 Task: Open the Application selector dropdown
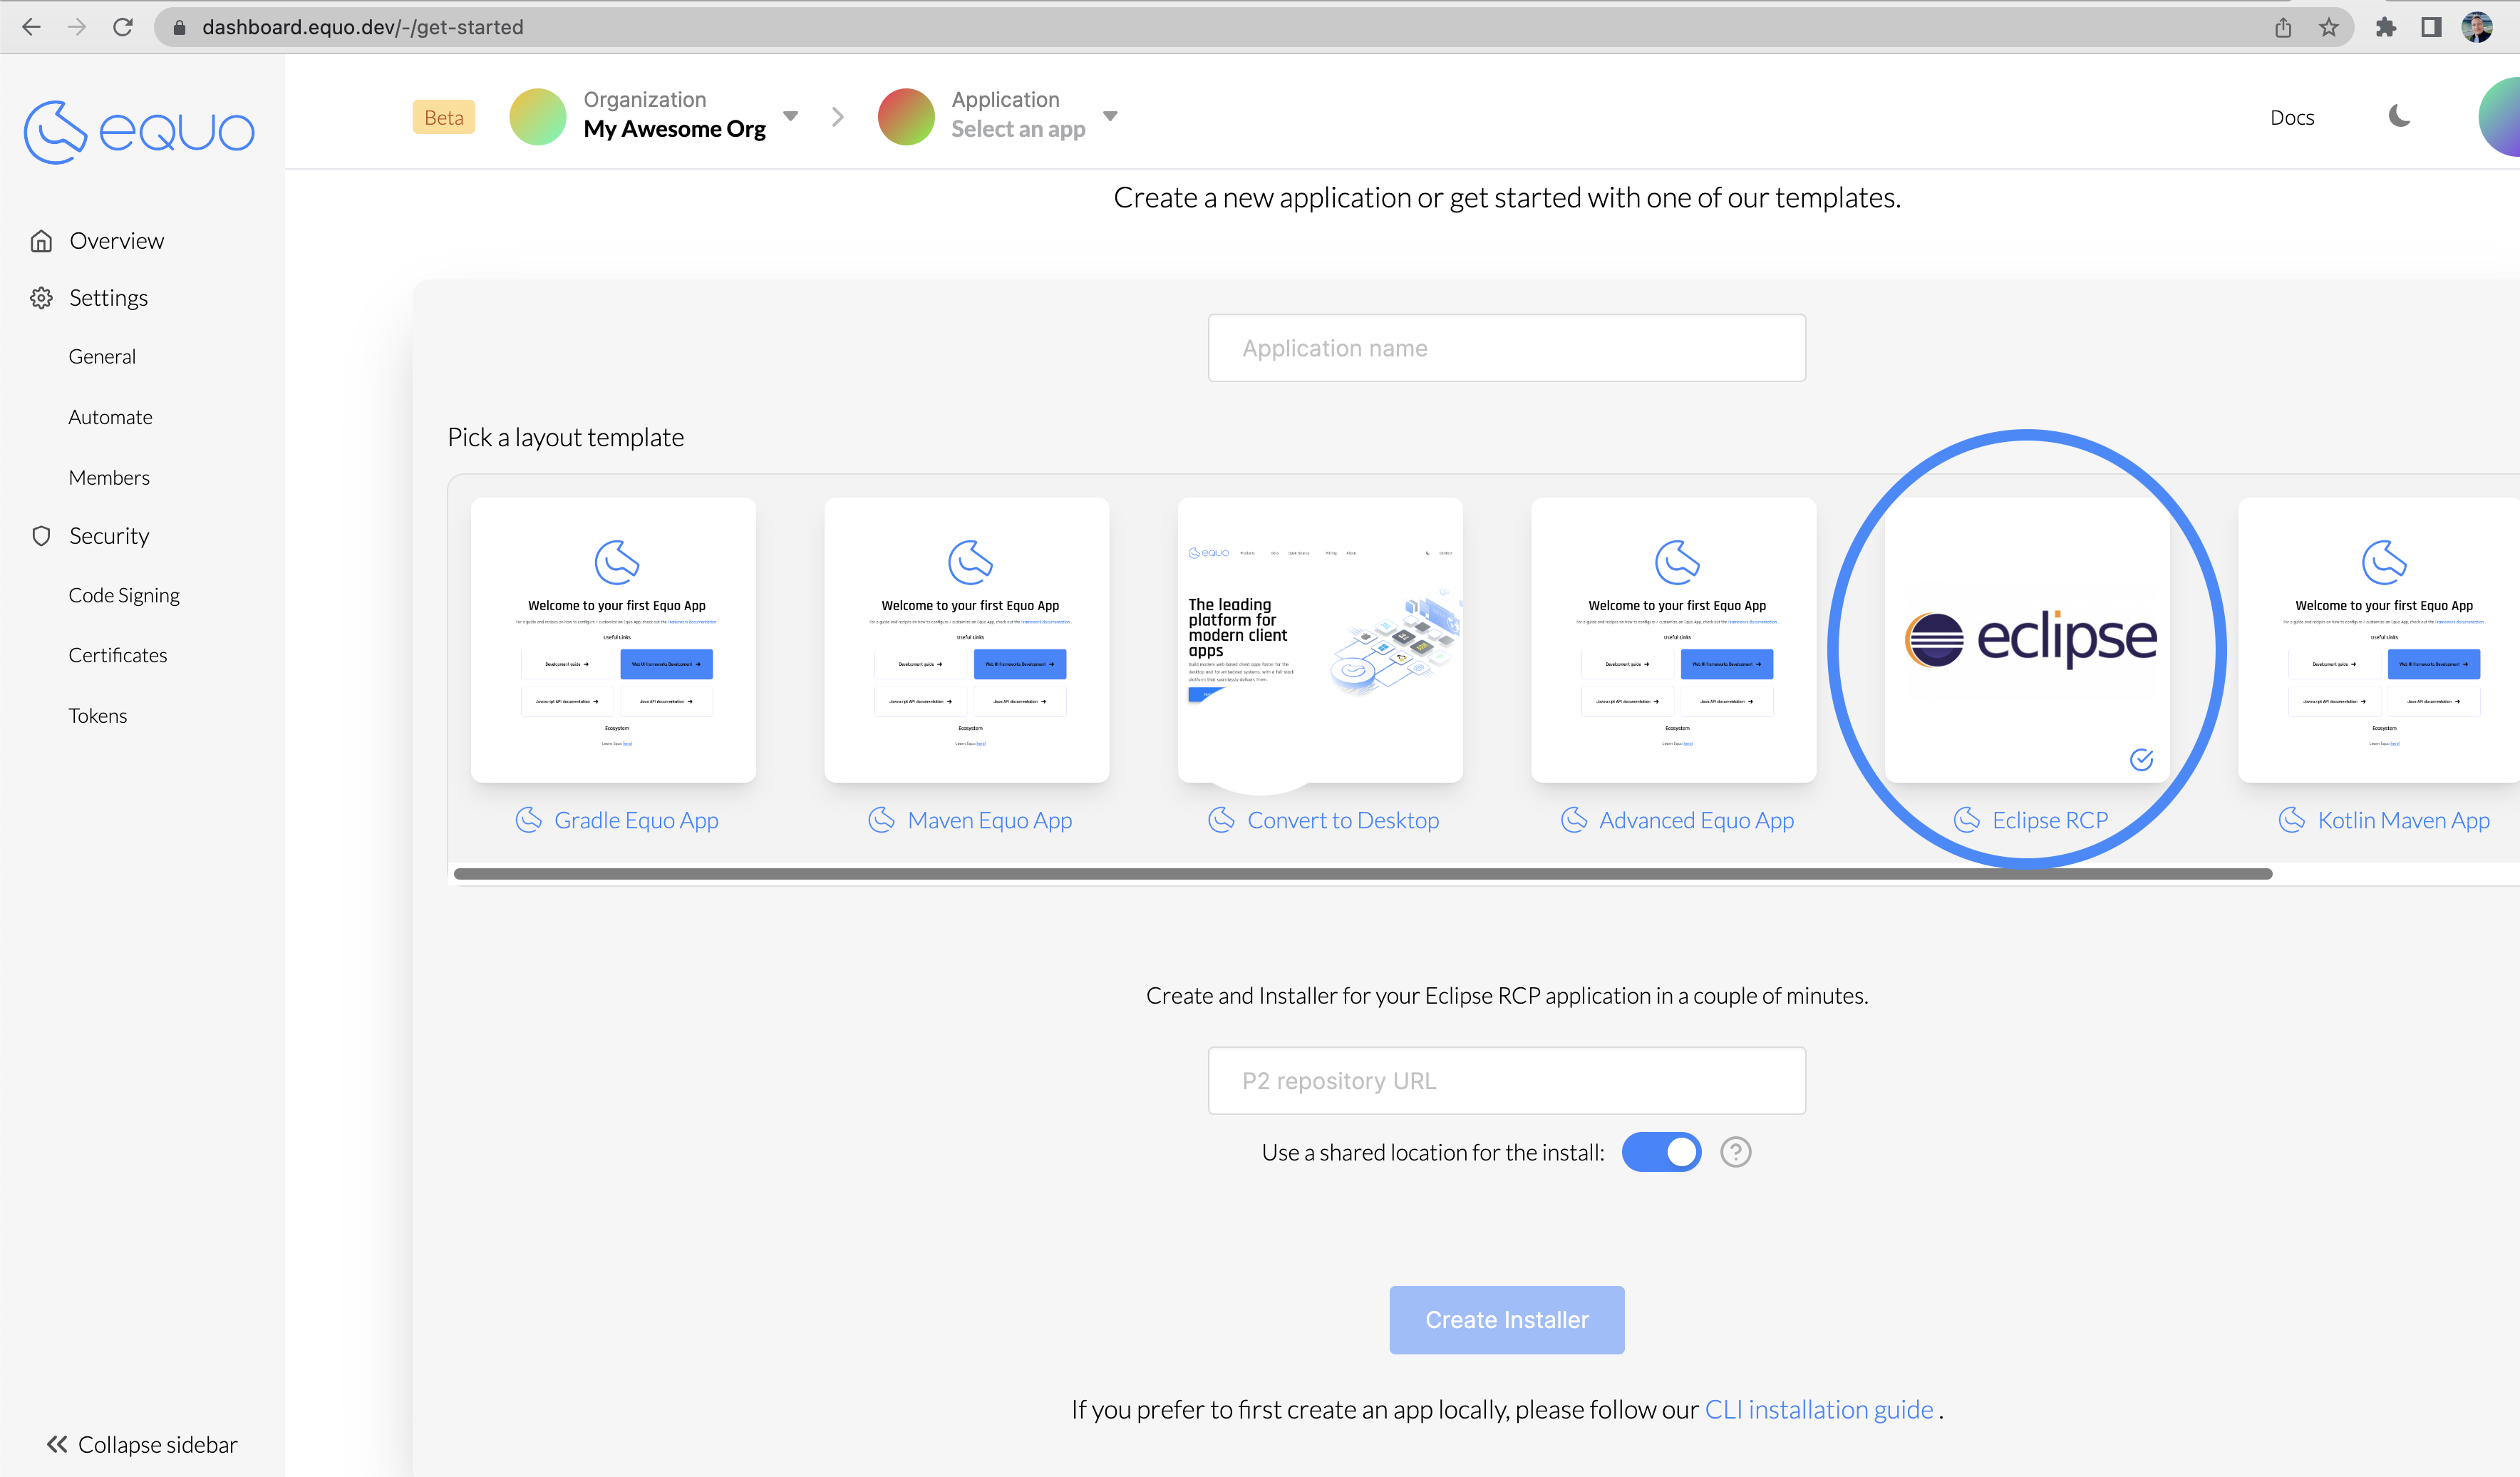[1110, 116]
